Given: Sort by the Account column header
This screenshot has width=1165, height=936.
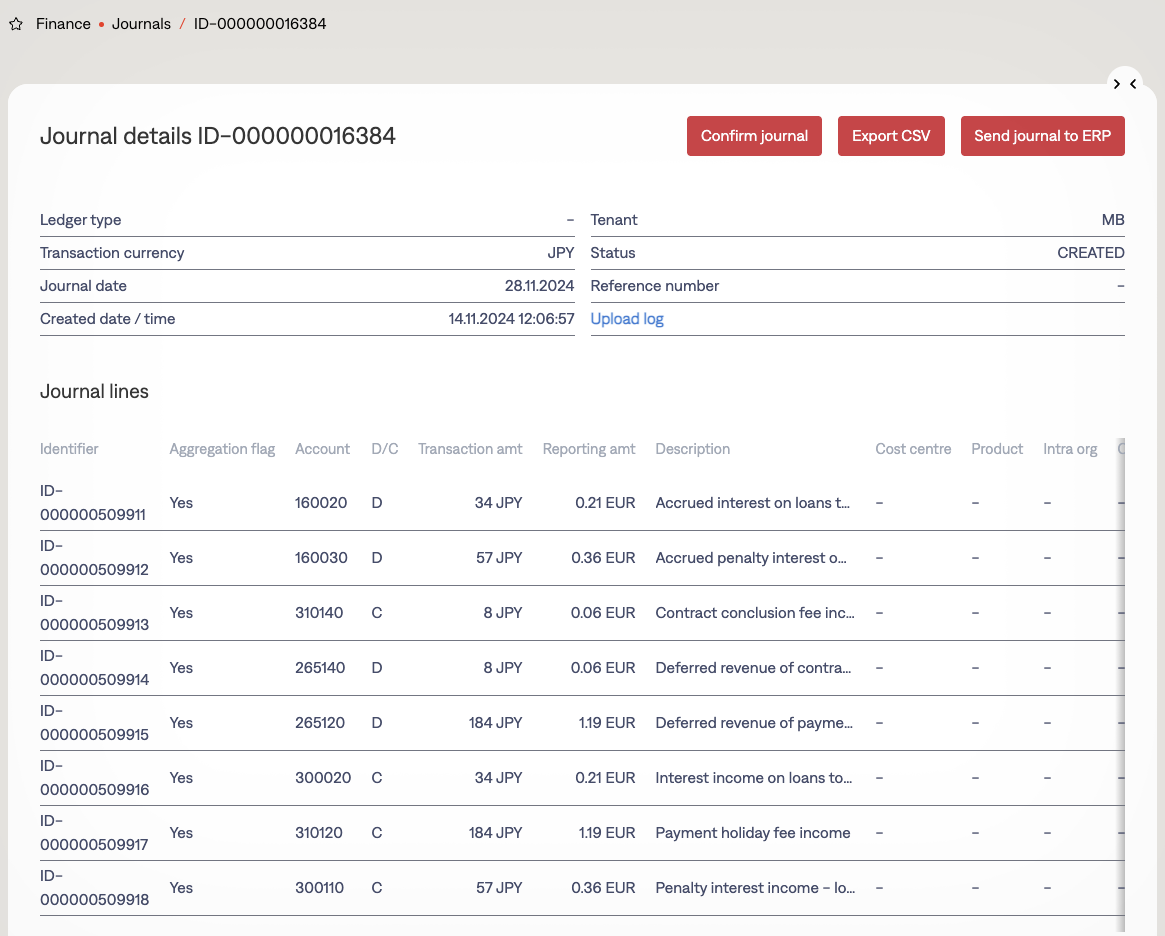Looking at the screenshot, I should pos(322,449).
